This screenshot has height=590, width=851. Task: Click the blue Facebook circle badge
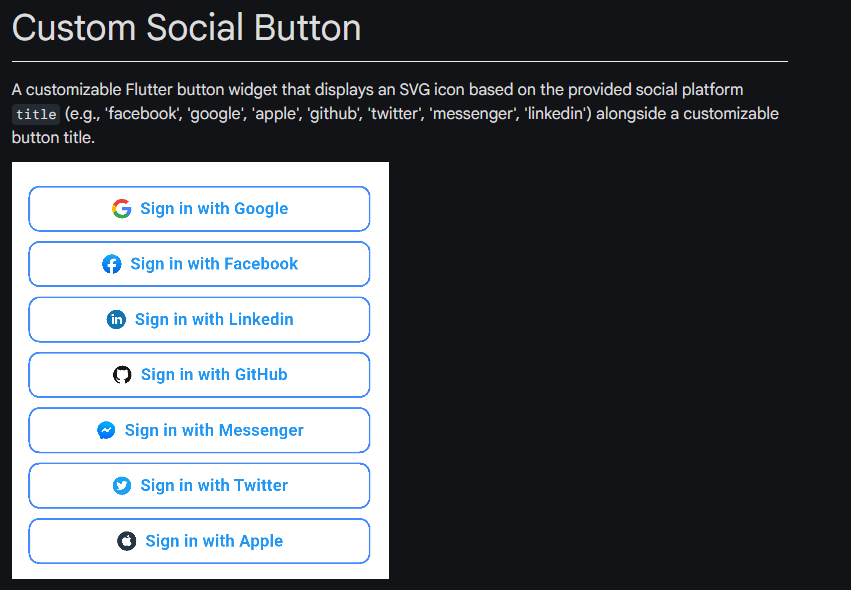[111, 264]
